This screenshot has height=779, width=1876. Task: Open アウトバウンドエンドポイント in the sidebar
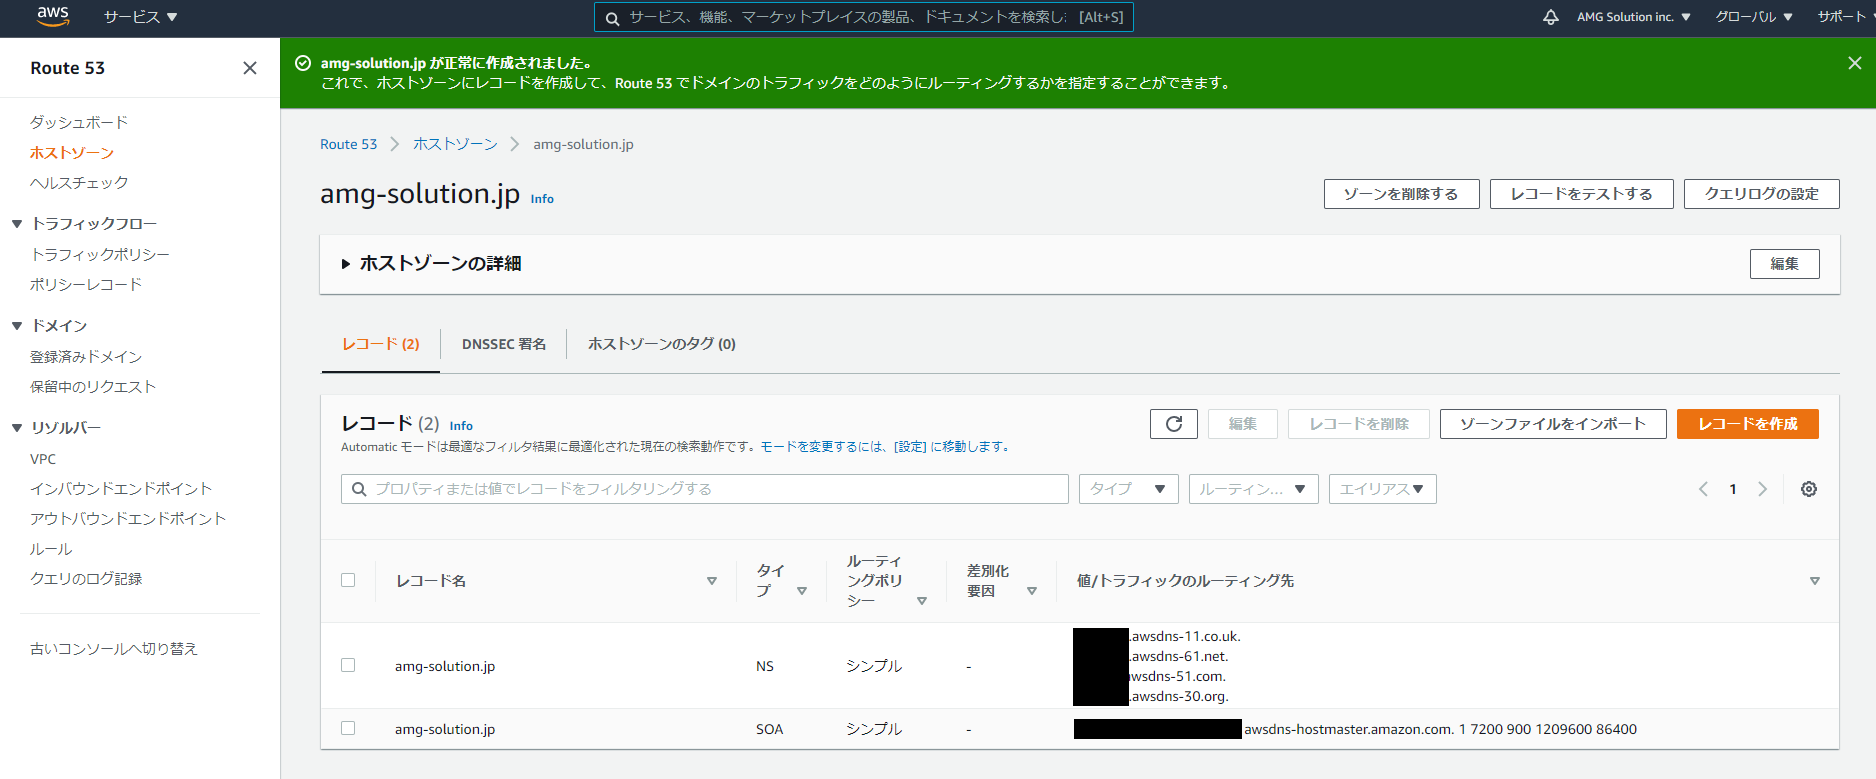click(x=128, y=519)
